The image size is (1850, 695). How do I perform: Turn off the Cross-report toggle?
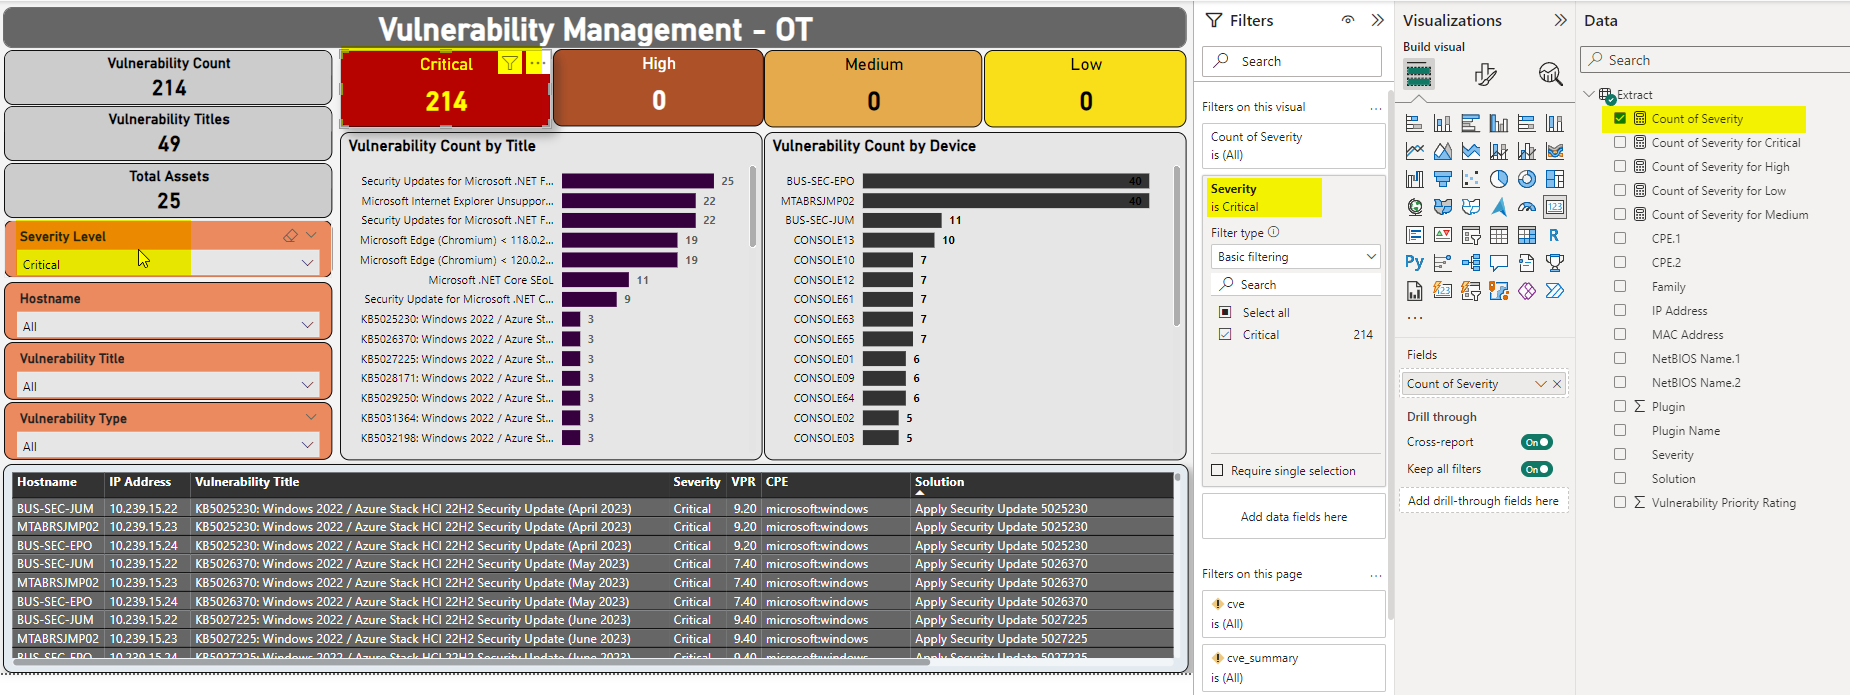(x=1536, y=442)
